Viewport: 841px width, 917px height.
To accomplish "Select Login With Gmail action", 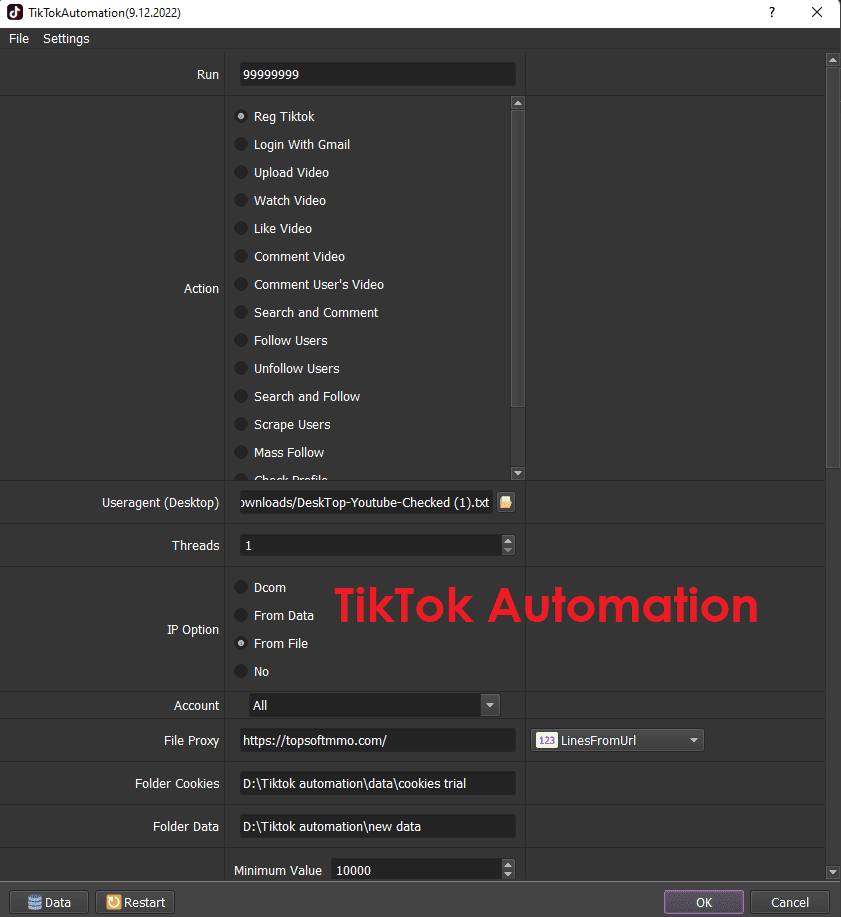I will tap(292, 144).
